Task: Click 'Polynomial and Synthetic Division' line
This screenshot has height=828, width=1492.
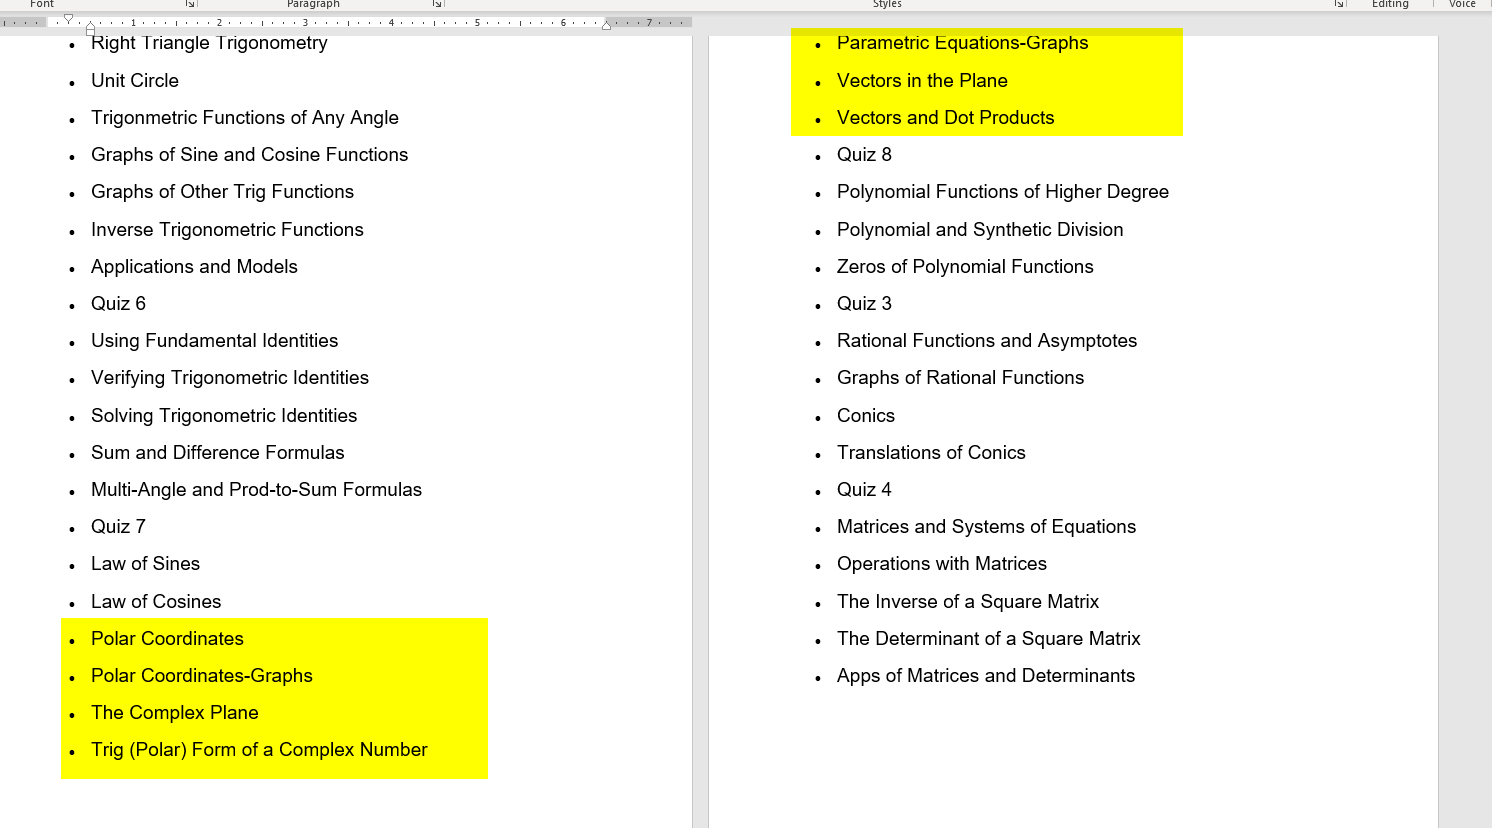Action: click(980, 230)
